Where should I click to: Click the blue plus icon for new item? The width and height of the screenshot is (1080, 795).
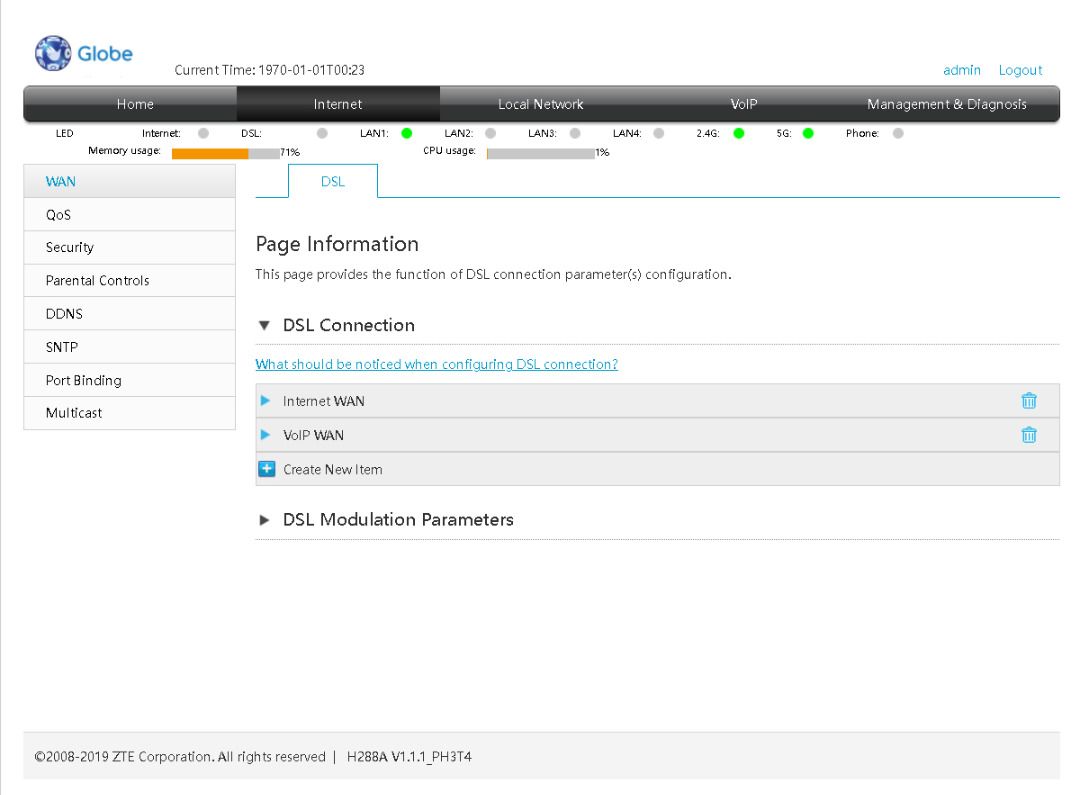tap(267, 469)
